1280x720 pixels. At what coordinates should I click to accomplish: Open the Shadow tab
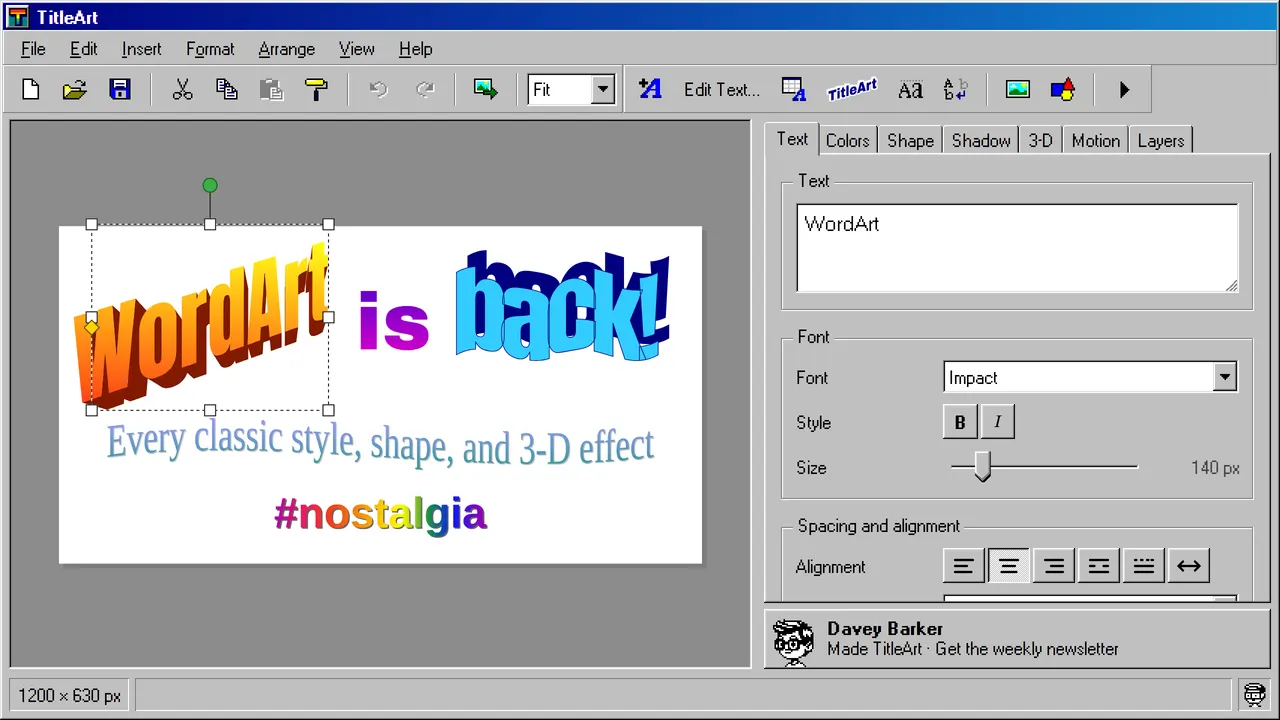point(981,141)
